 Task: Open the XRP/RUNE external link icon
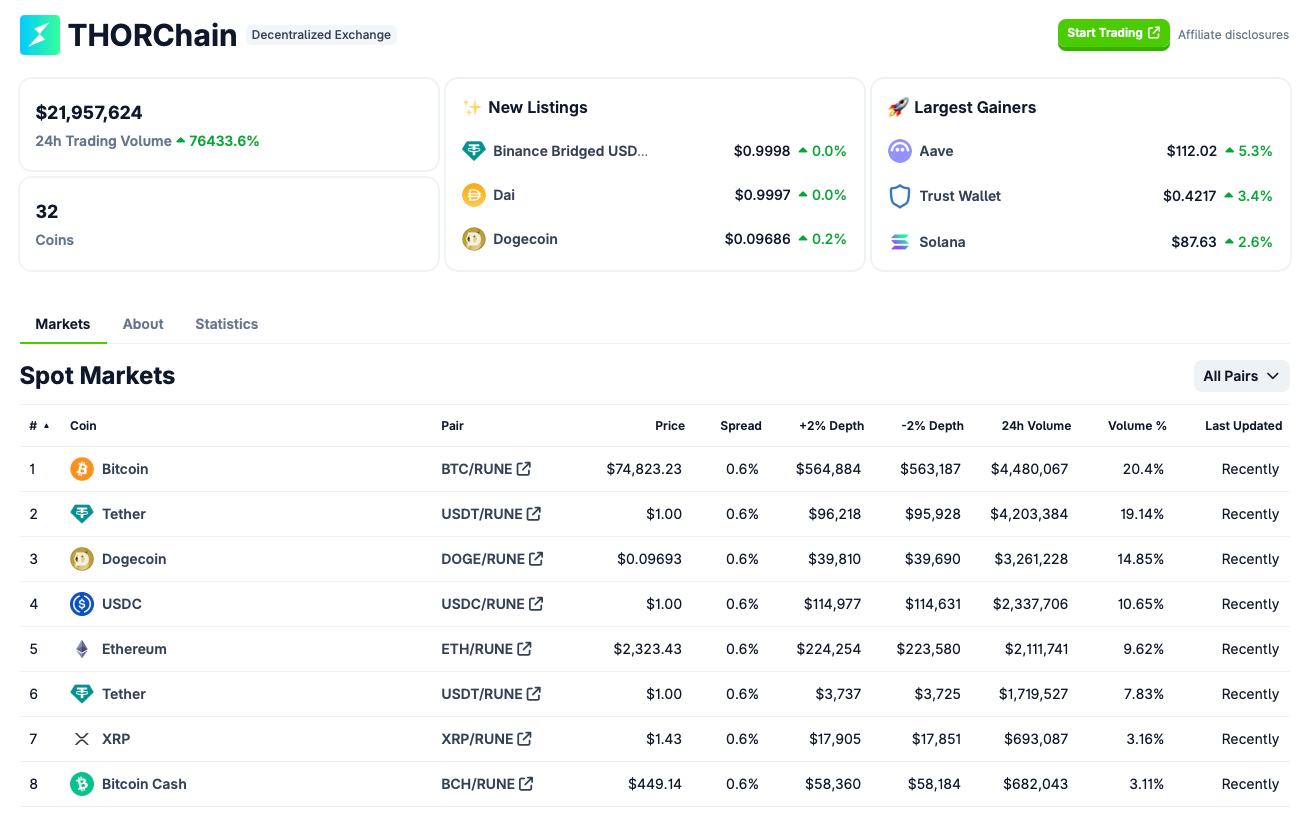pyautogui.click(x=525, y=739)
